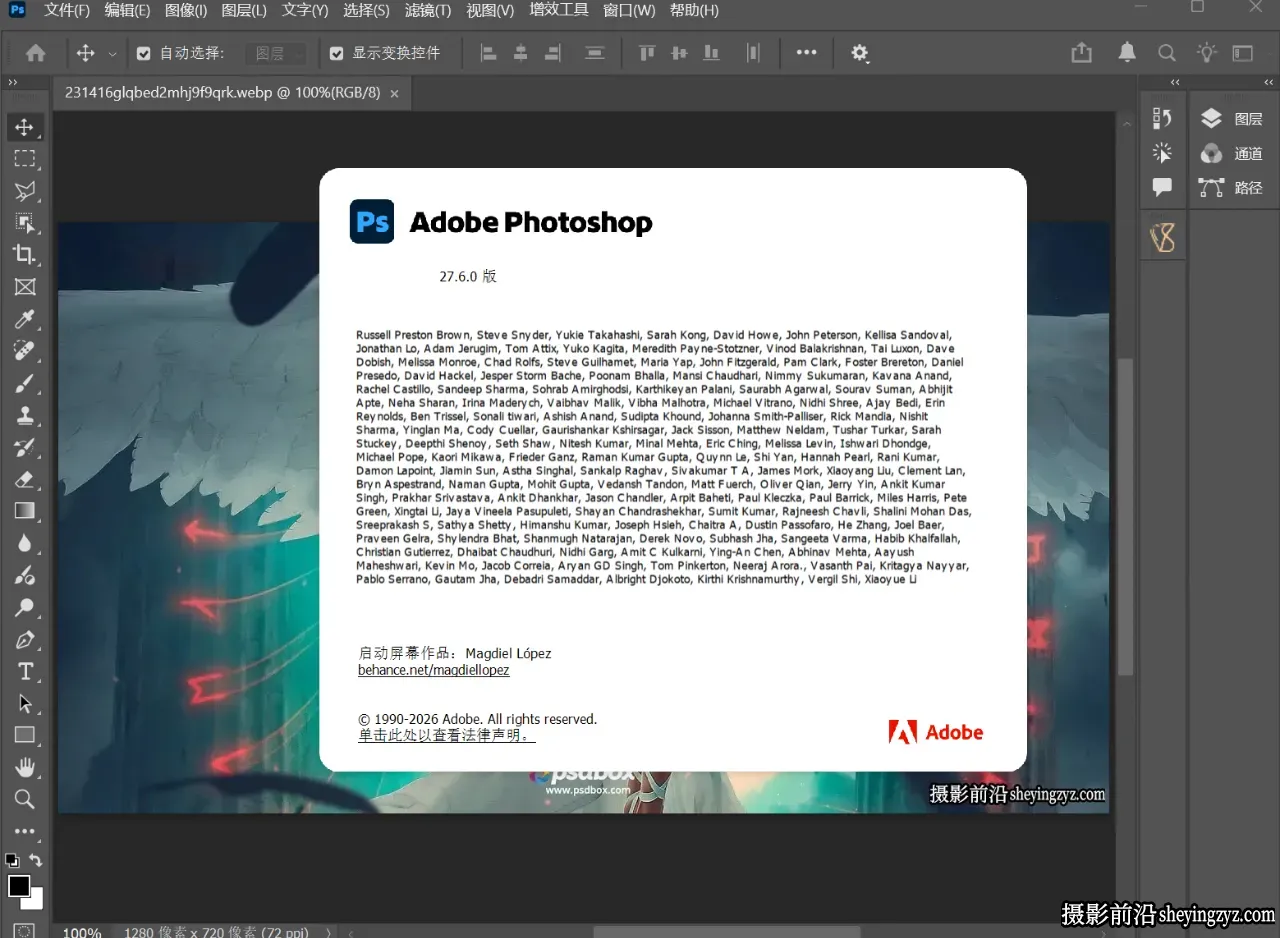Select the Polygonal Lasso tool
The height and width of the screenshot is (938, 1280).
[x=25, y=191]
